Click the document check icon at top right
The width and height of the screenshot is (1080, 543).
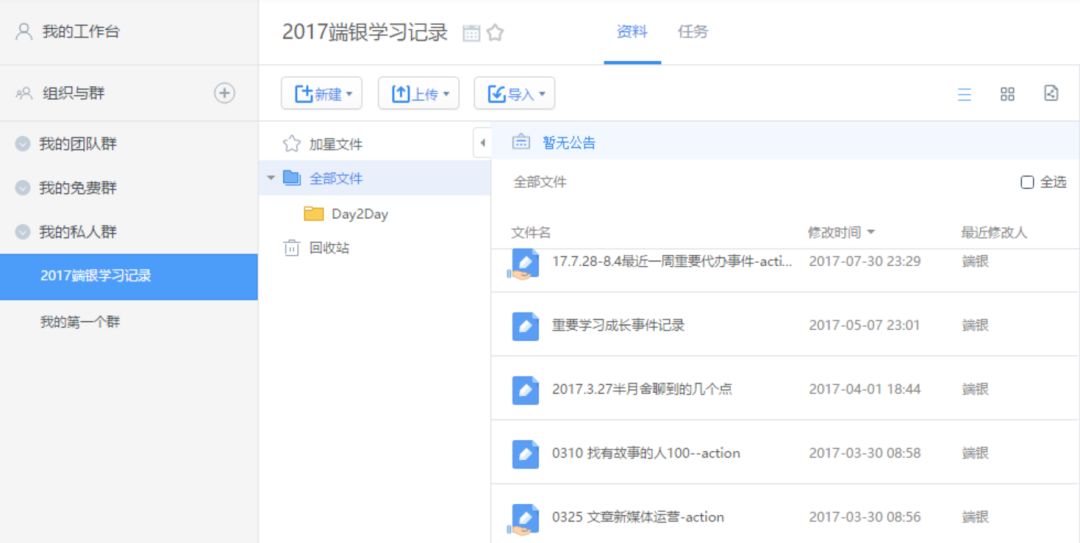[1051, 93]
